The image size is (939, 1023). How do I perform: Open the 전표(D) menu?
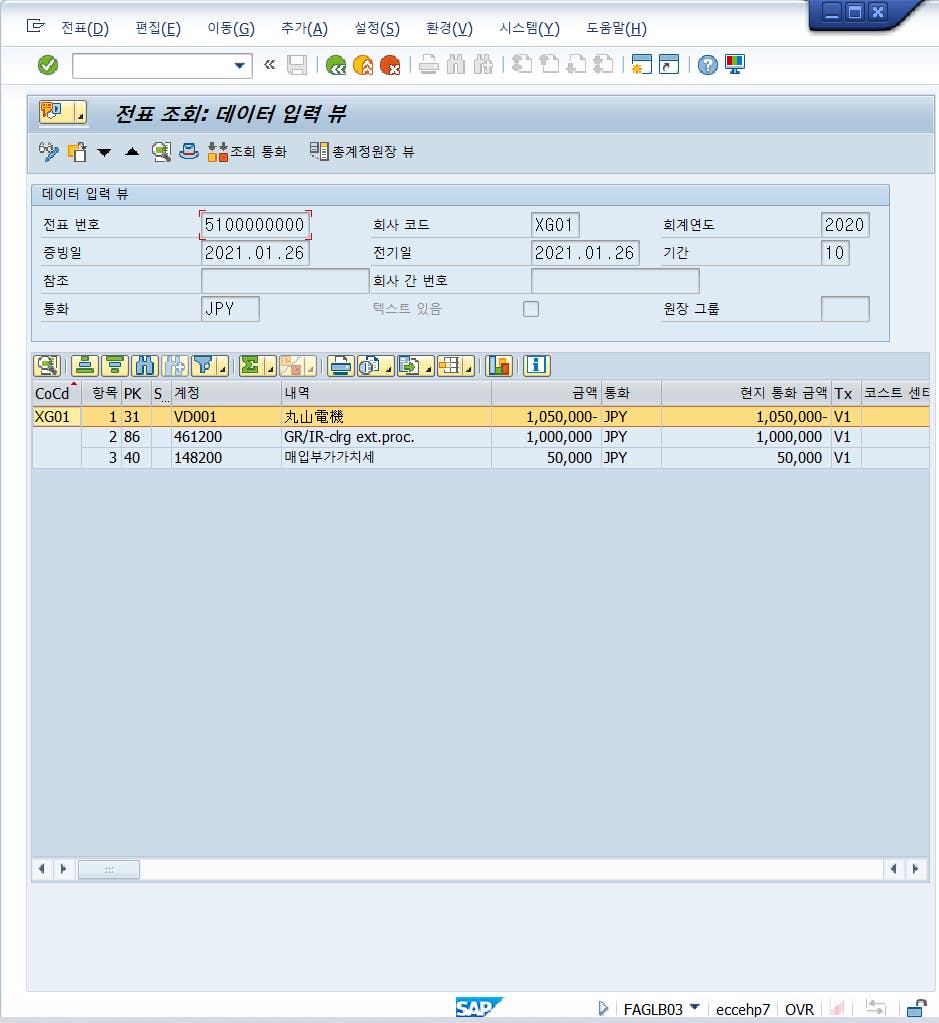click(x=85, y=29)
